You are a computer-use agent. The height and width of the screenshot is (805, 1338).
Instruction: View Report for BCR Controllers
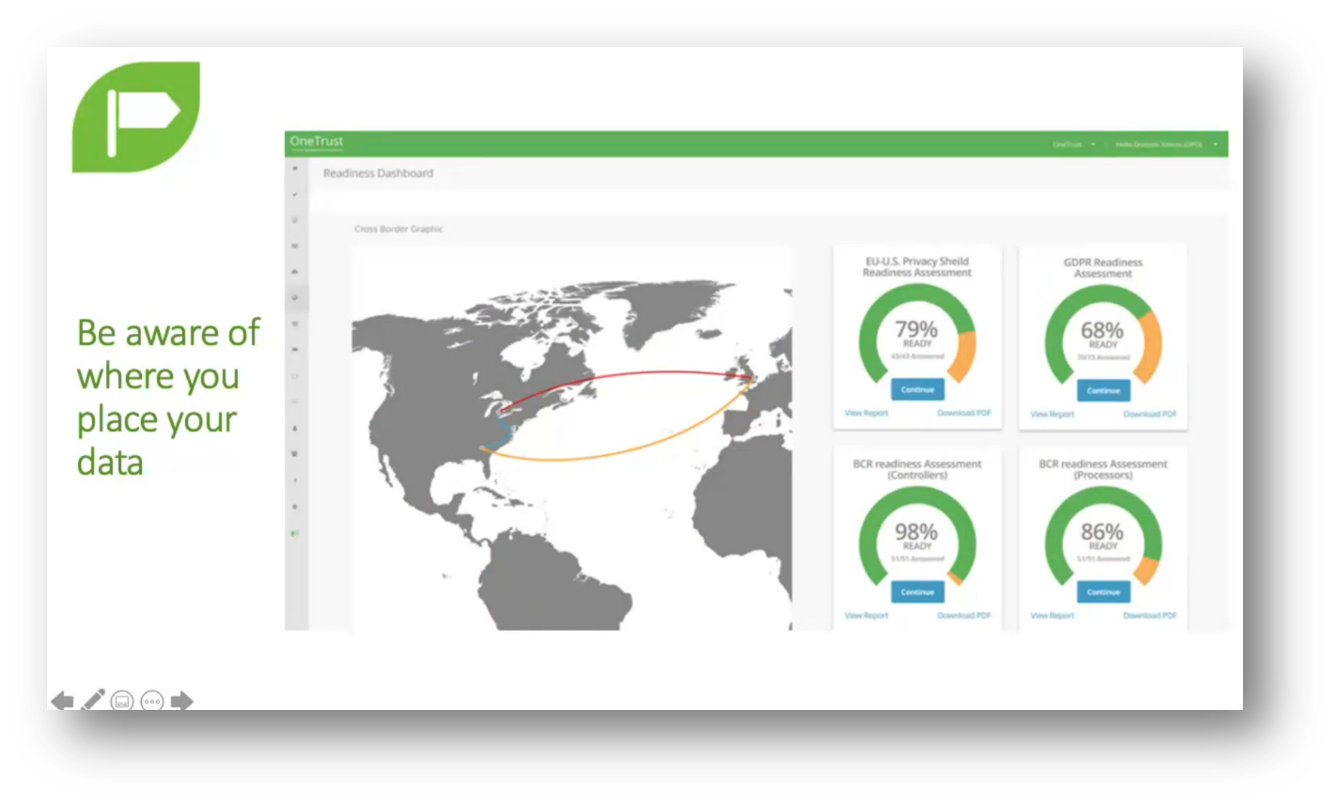(866, 615)
